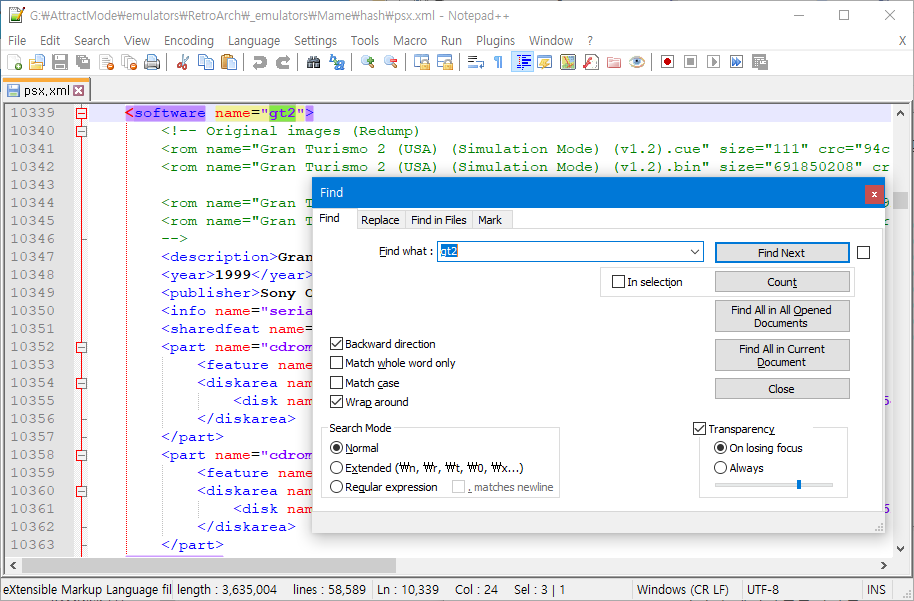914x601 pixels.
Task: Toggle the unlabeled checkbox beside Find Next
Action: [x=864, y=252]
